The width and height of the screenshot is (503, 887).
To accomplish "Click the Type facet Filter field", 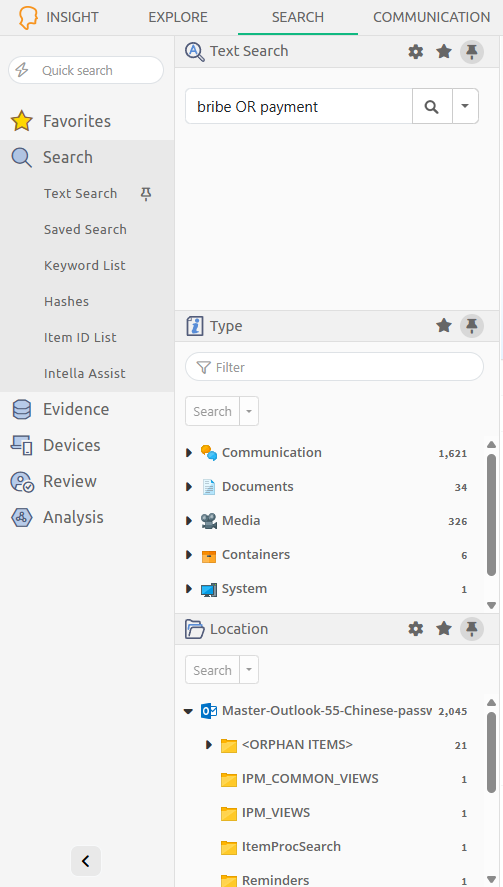I will 334,367.
